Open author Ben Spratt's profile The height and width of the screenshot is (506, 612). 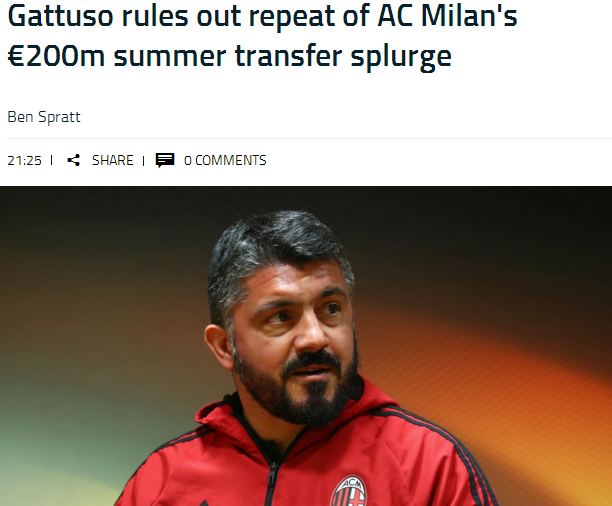[x=44, y=117]
